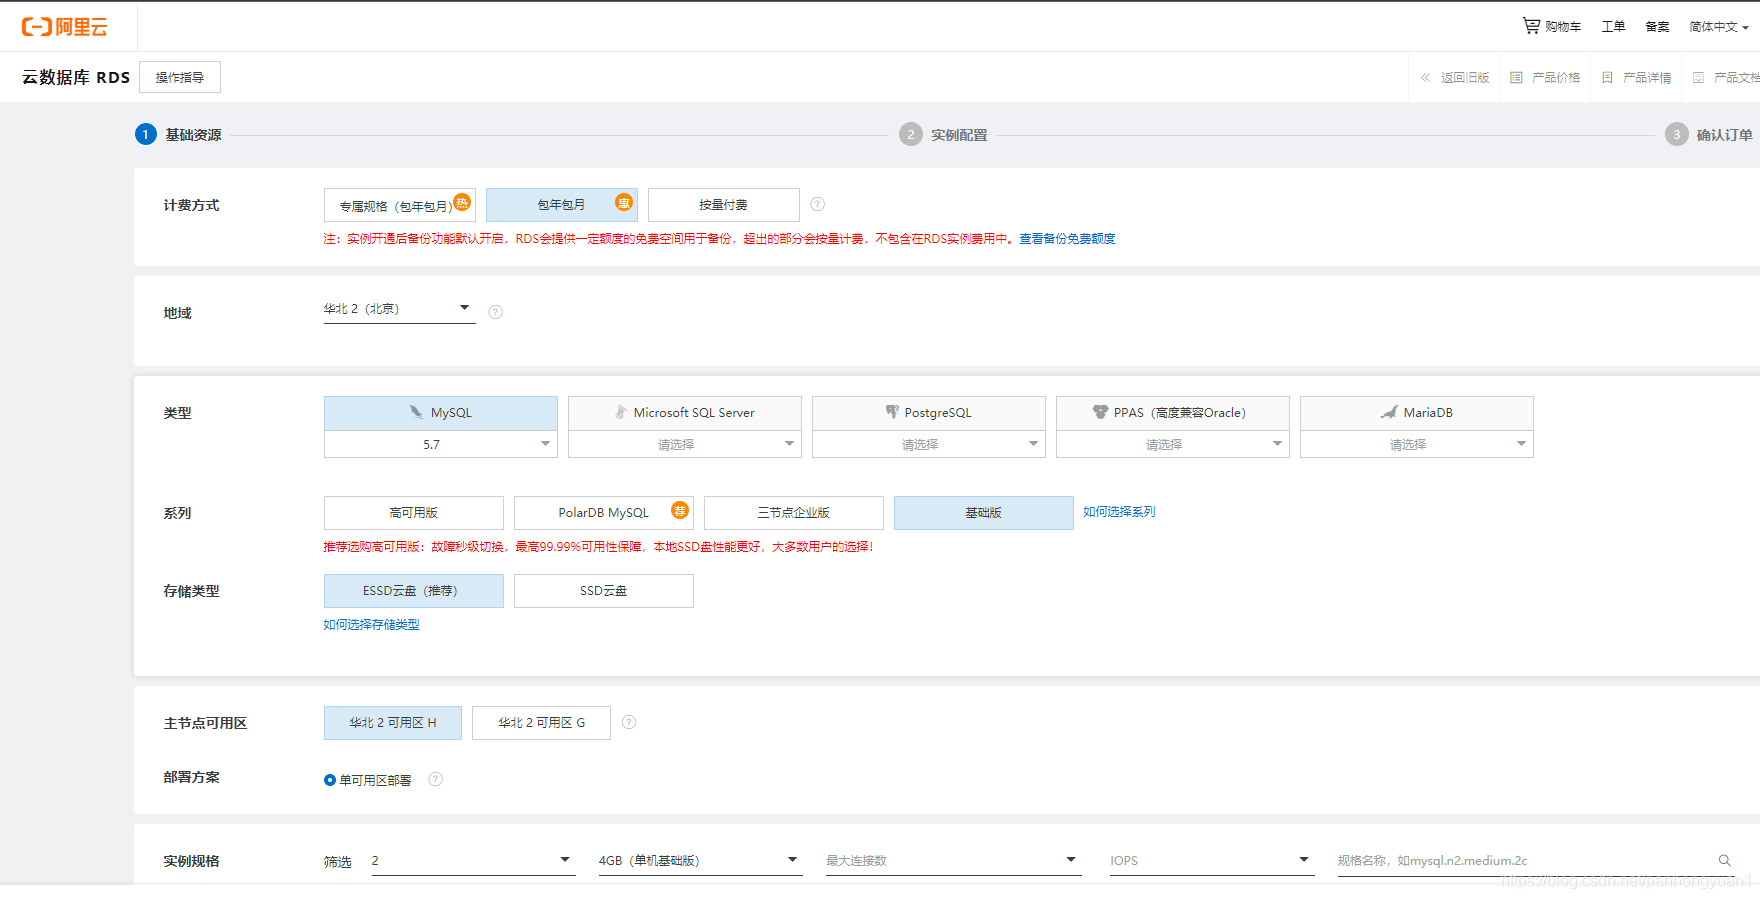Select SSD云盘 storage type
This screenshot has width=1760, height=899.
pyautogui.click(x=604, y=591)
